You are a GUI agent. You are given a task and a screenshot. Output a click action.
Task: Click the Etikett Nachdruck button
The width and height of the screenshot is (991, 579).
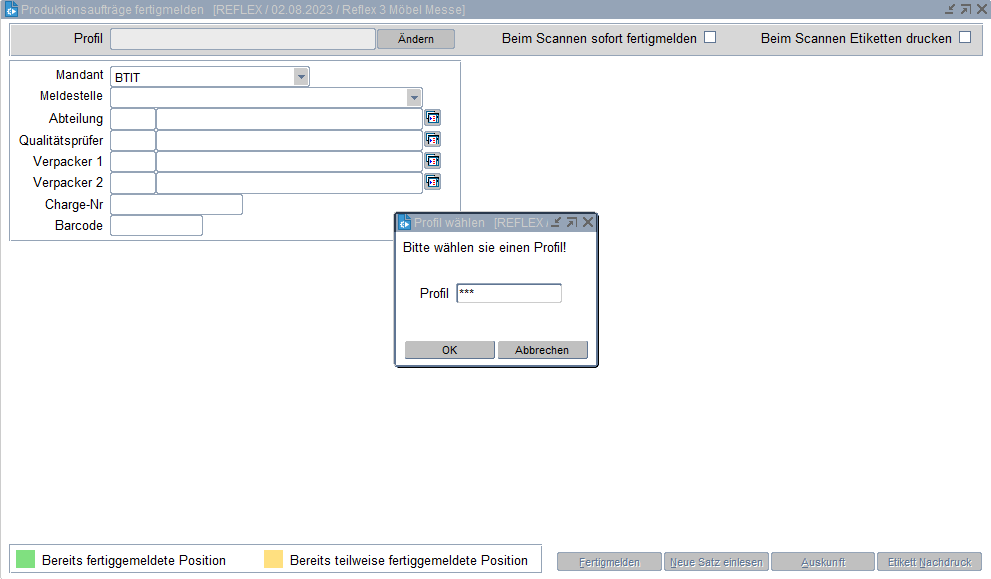(x=929, y=562)
